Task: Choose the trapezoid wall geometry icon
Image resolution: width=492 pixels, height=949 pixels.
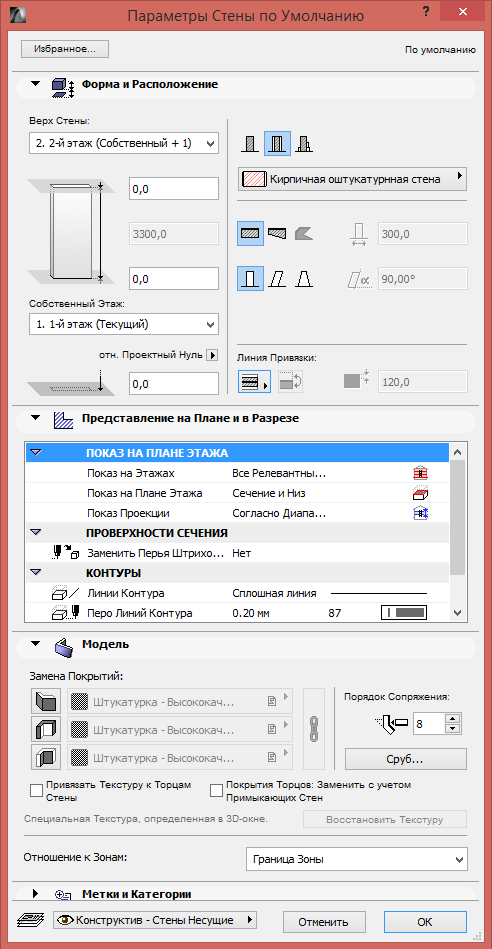Action: coord(277,232)
